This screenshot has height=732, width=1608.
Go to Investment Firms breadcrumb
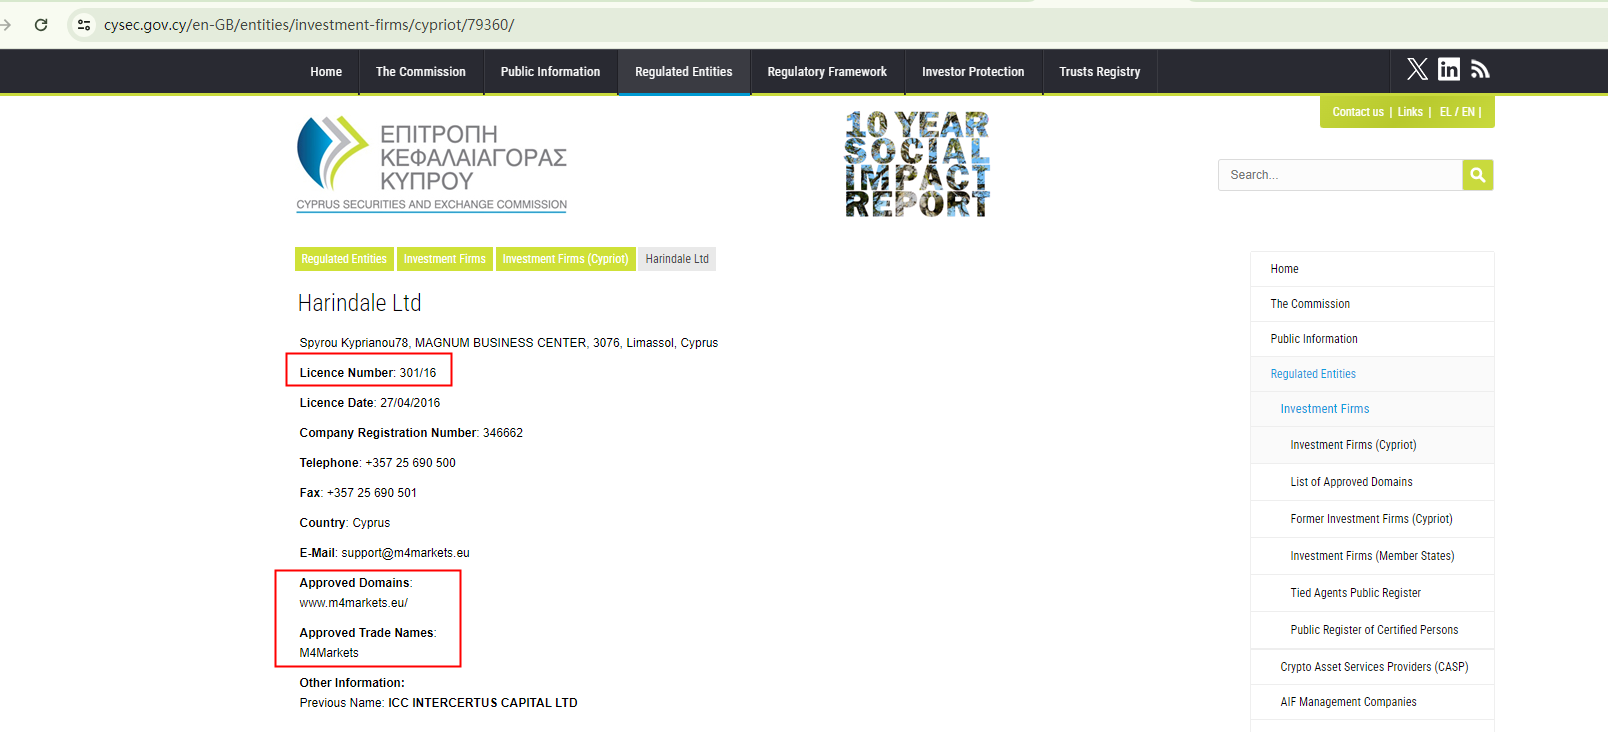coord(445,259)
